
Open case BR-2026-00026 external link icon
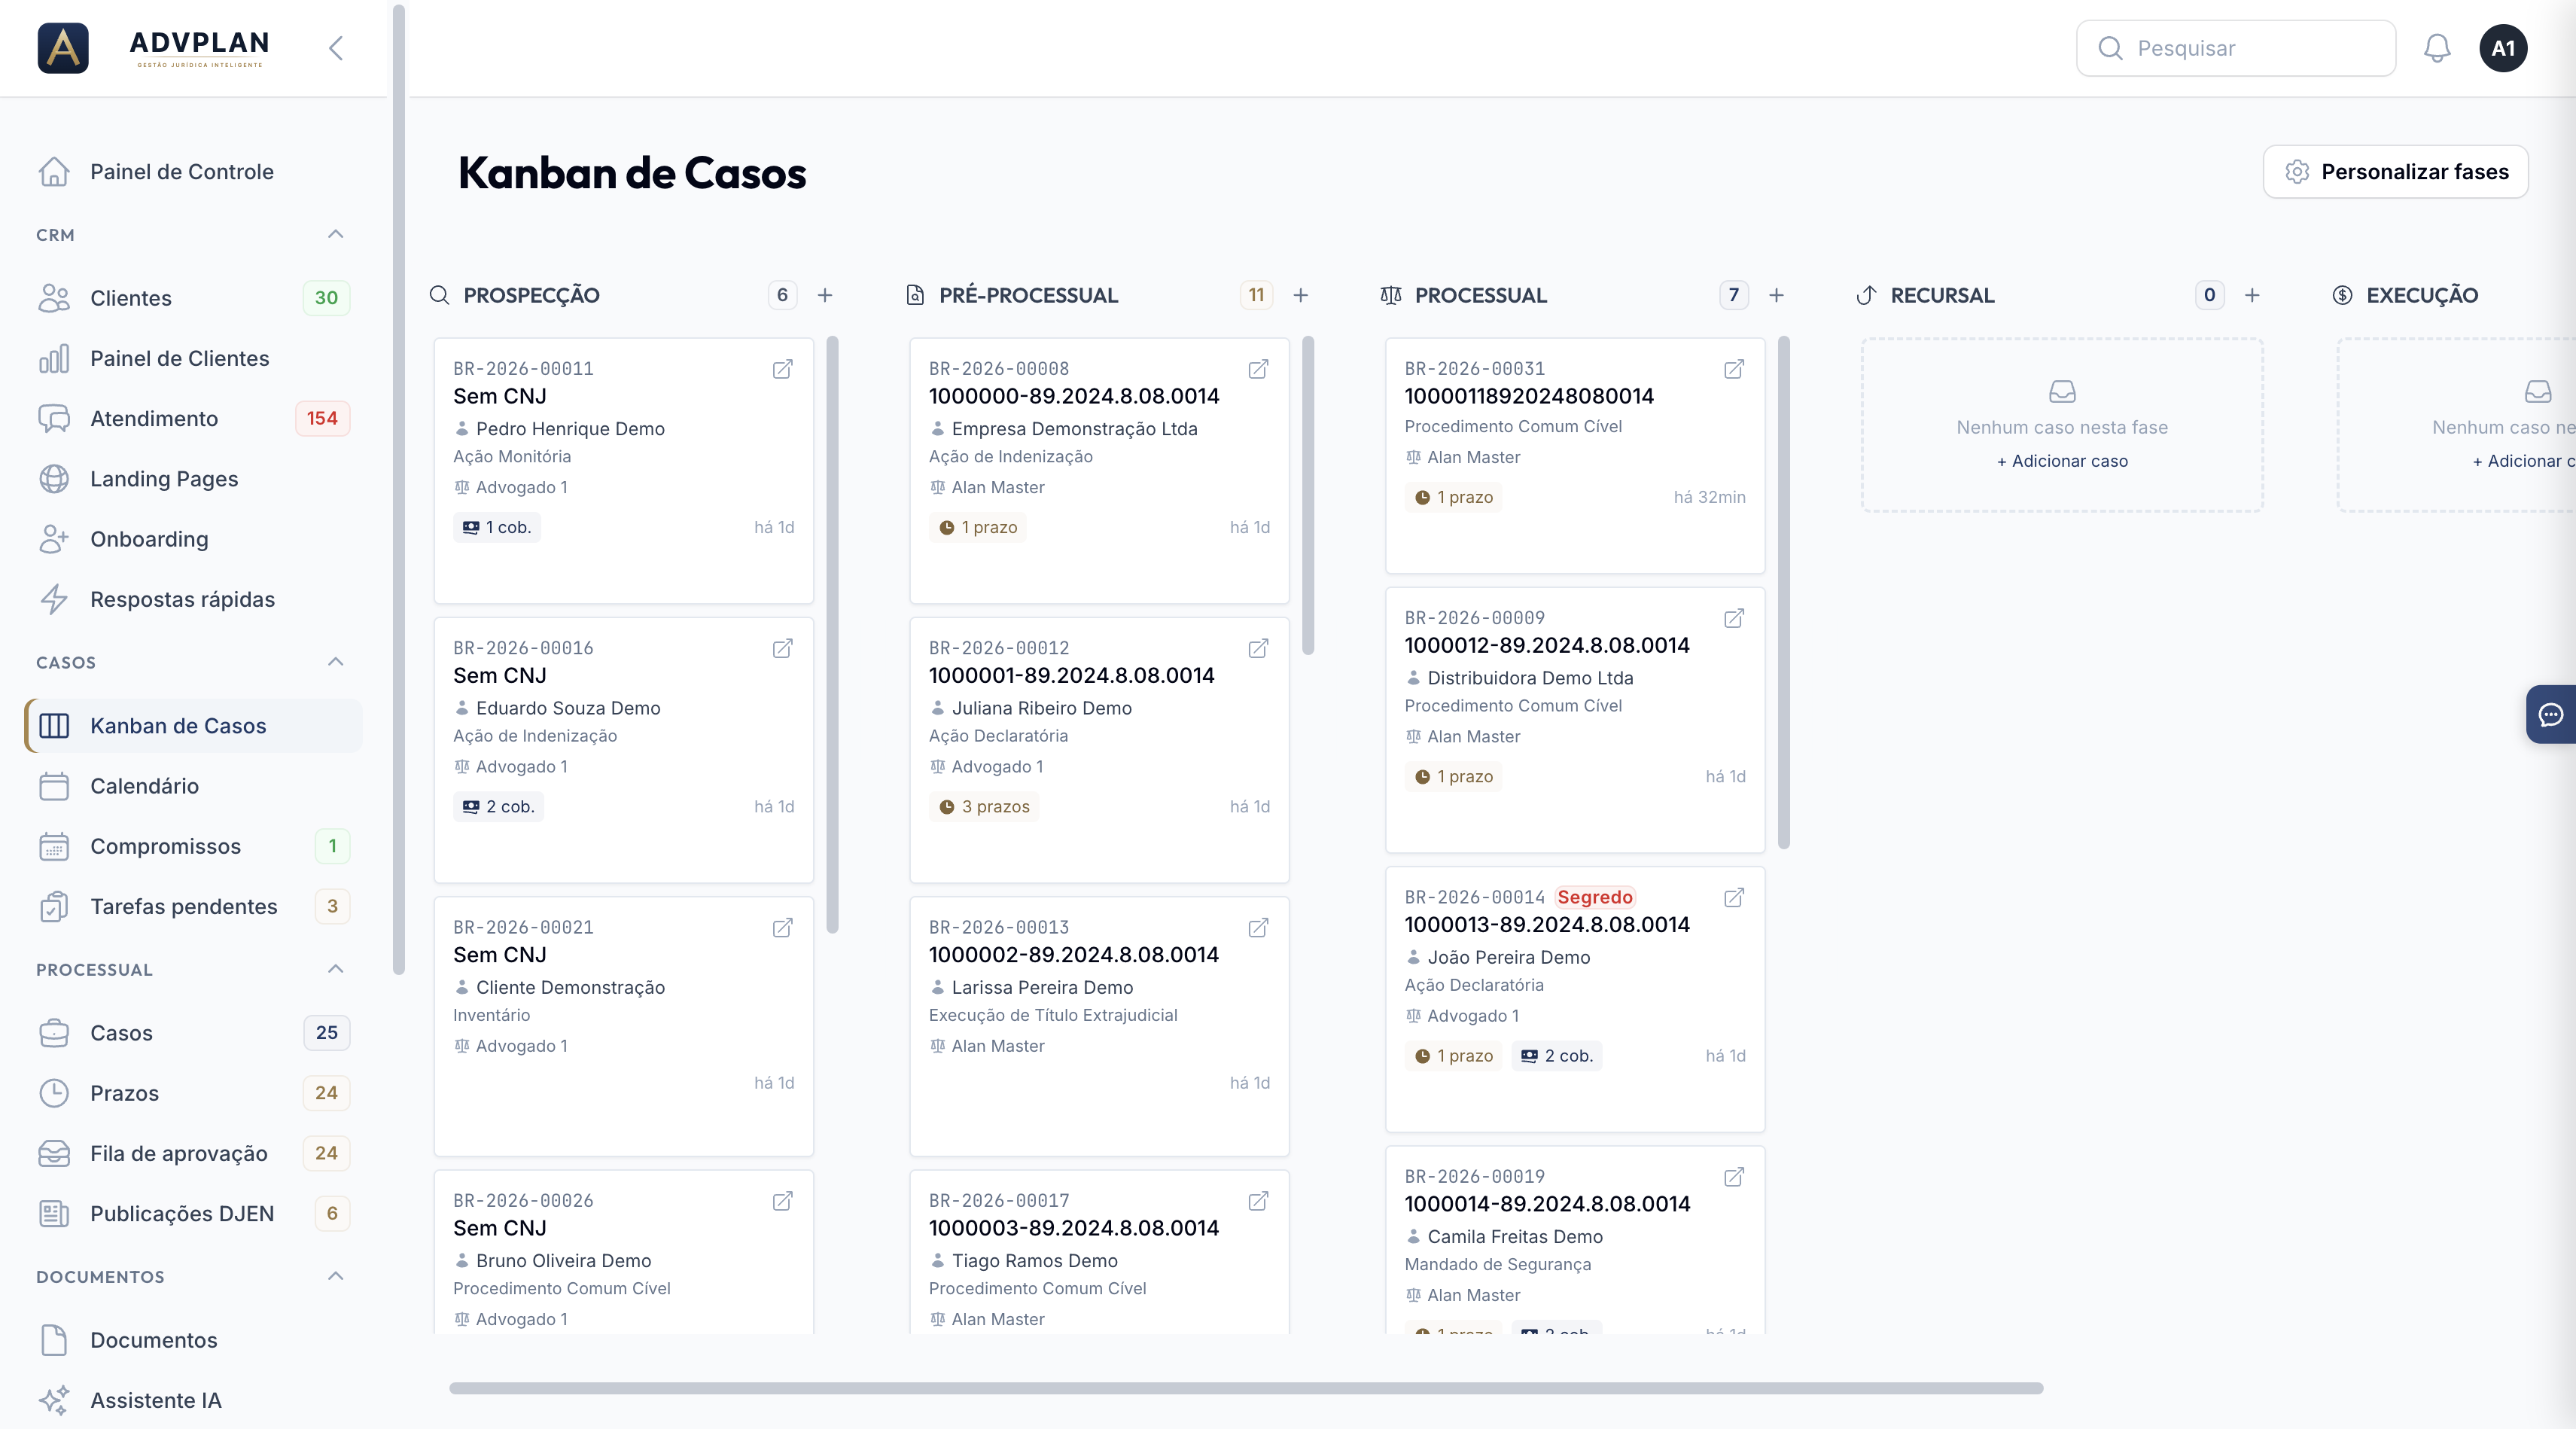click(783, 1200)
